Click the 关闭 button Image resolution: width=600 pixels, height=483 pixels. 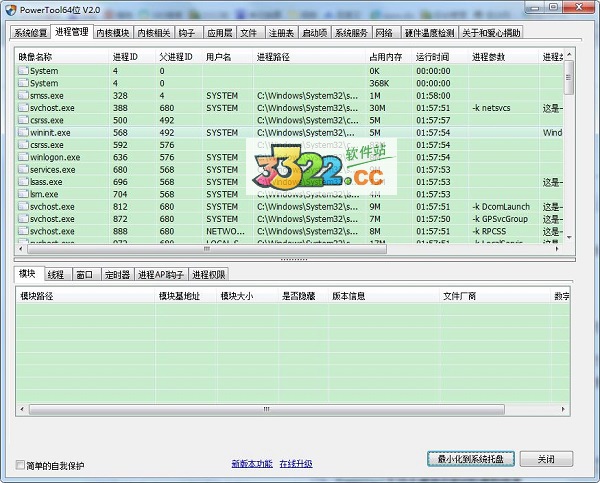point(546,459)
